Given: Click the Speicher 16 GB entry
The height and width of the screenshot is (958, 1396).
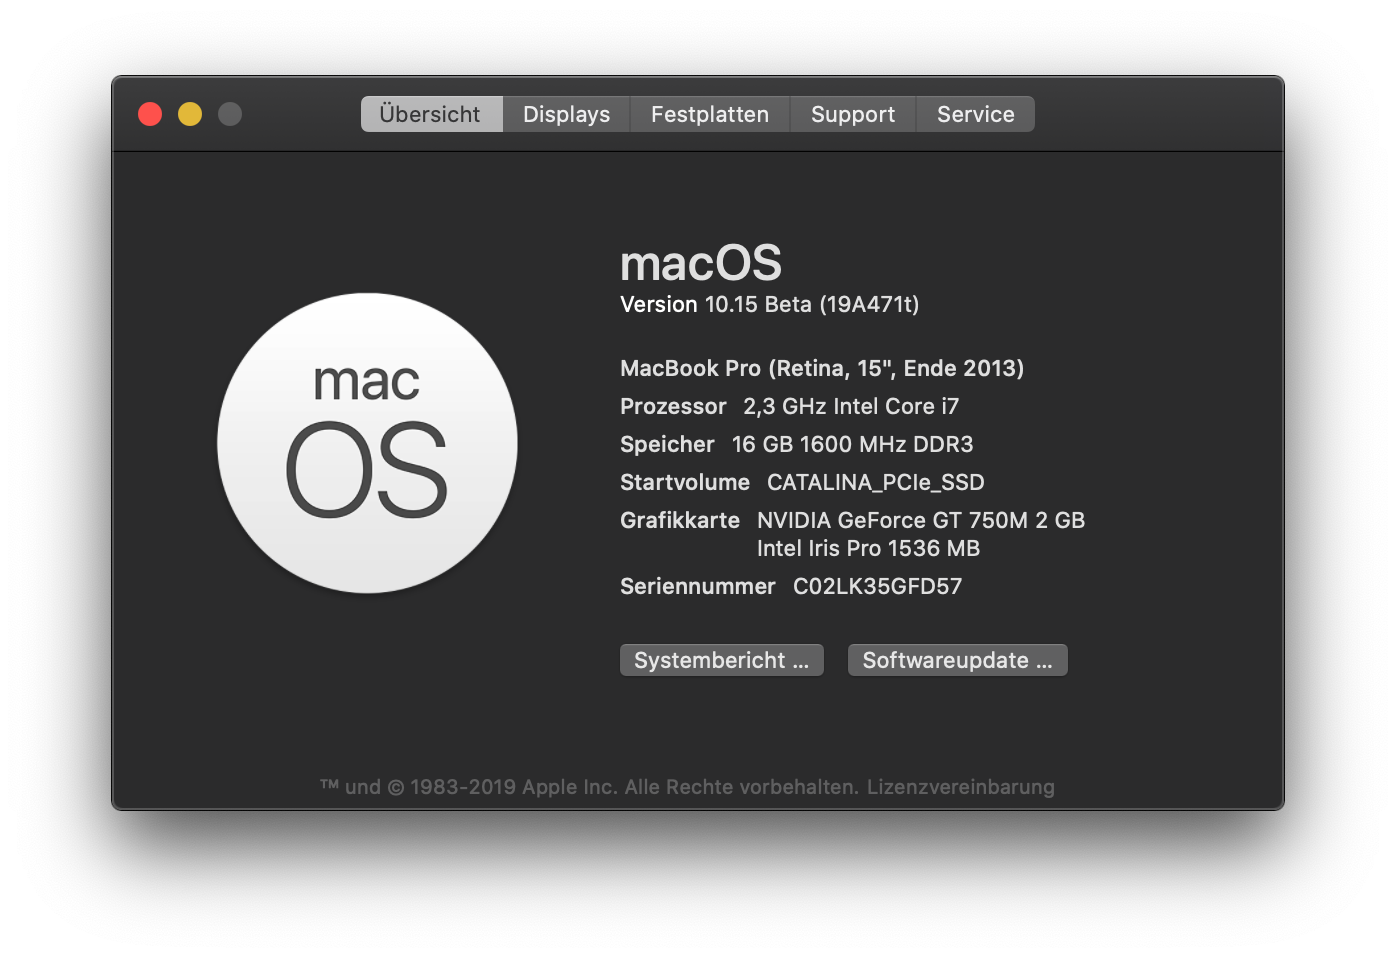Looking at the screenshot, I should [796, 444].
